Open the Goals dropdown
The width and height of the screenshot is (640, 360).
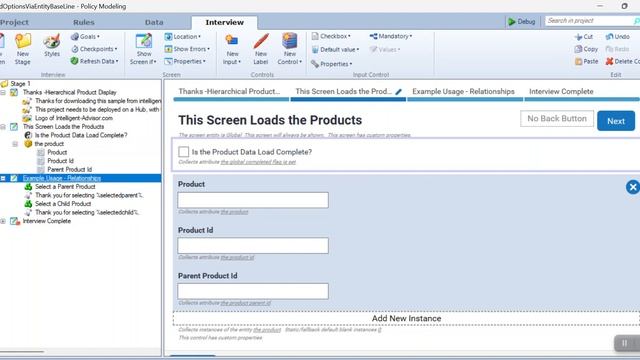tap(85, 37)
